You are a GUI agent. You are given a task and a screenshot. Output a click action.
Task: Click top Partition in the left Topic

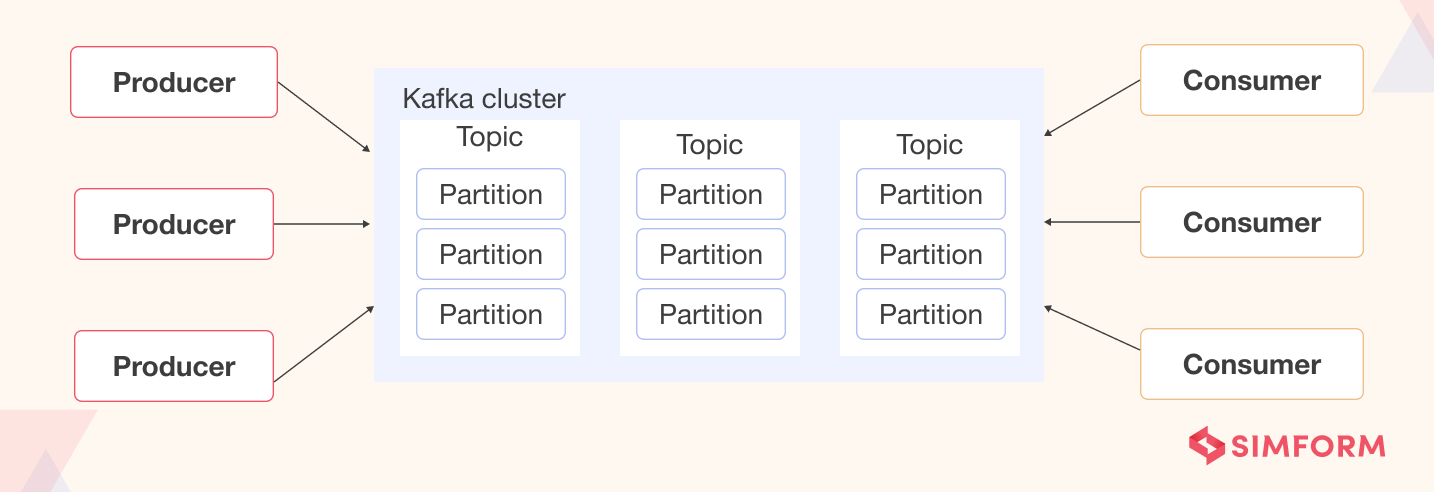tap(491, 194)
